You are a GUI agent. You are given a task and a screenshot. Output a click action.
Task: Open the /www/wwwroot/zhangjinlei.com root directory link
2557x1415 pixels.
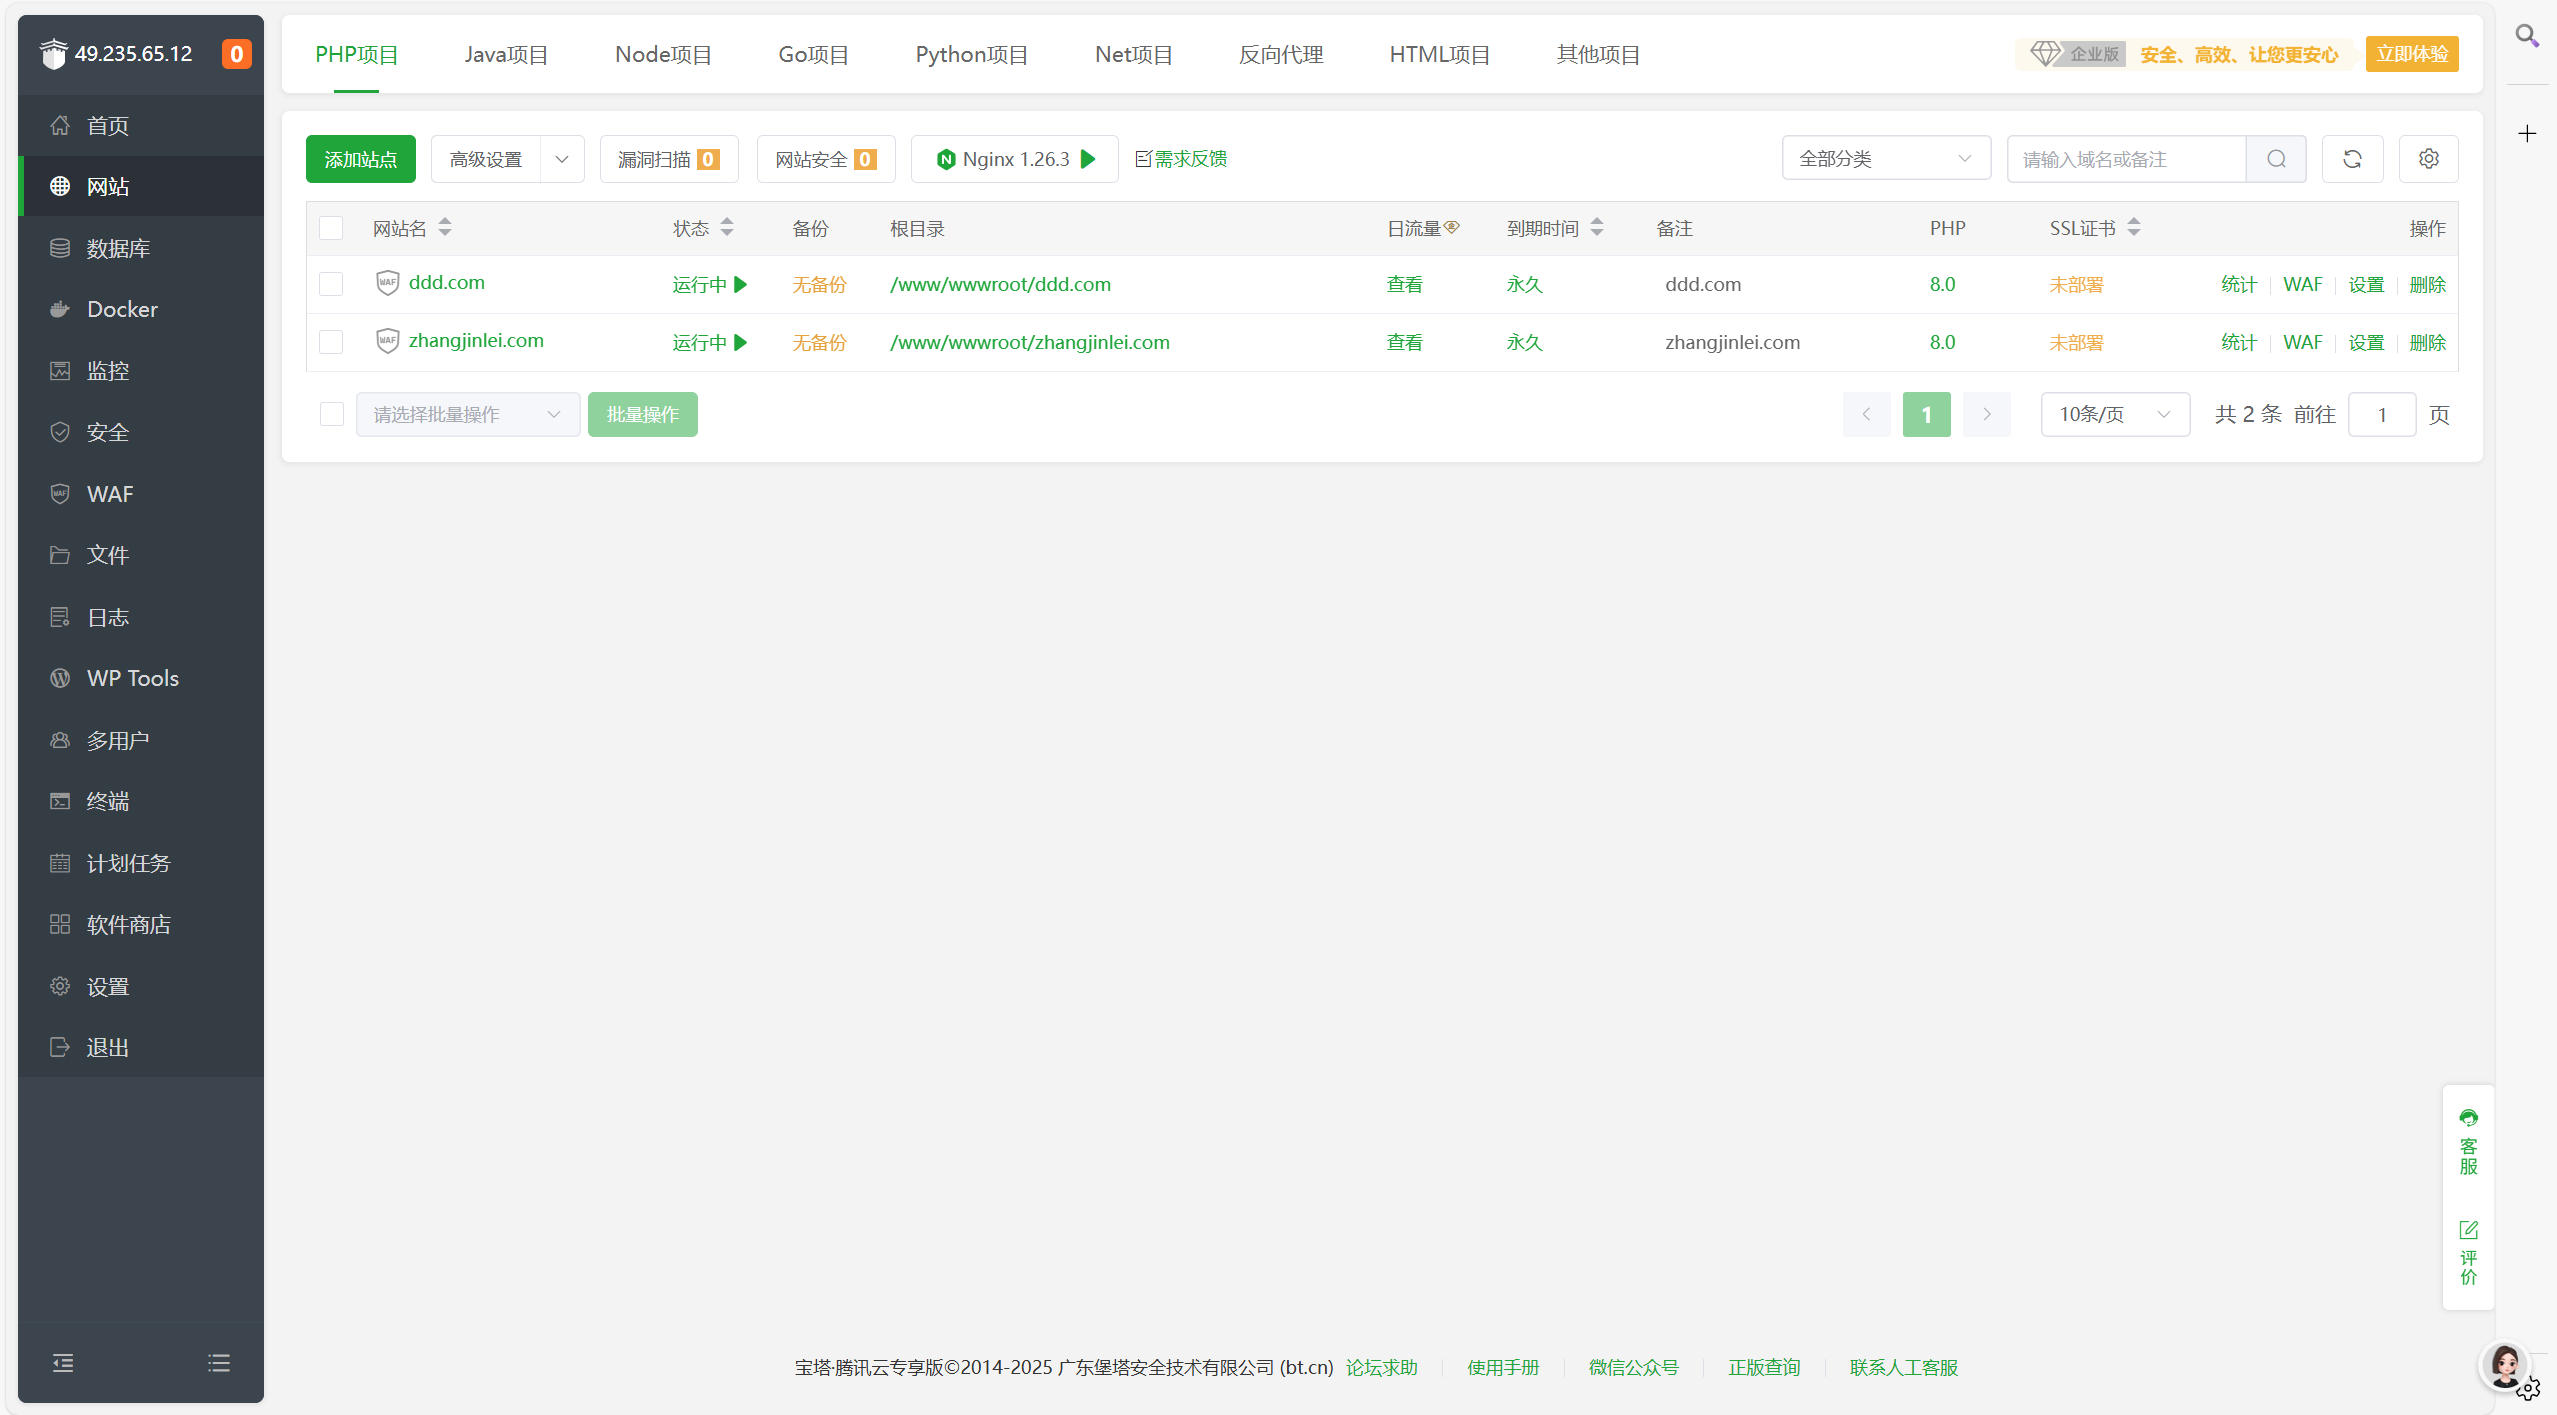click(1029, 342)
